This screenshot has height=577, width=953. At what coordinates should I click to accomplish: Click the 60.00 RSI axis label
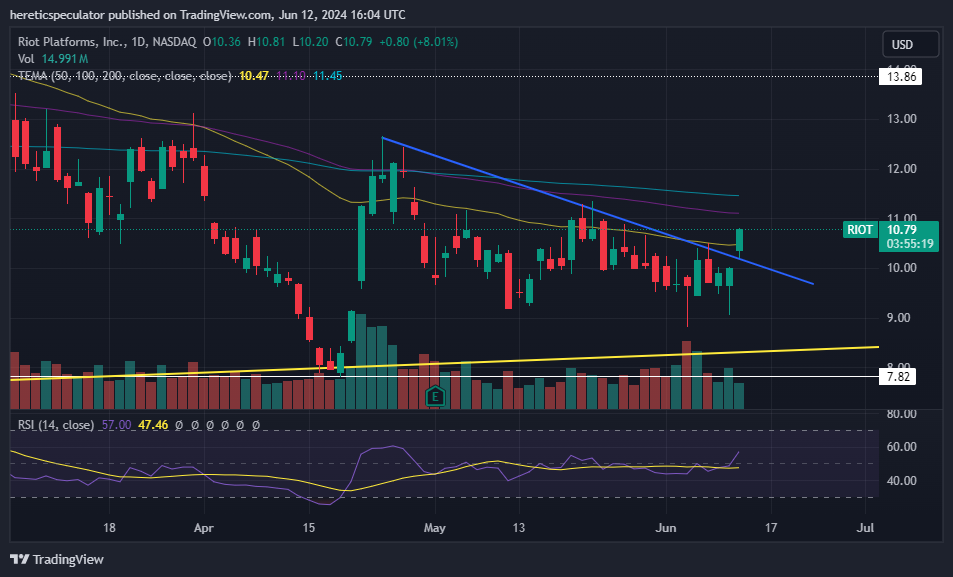click(902, 447)
